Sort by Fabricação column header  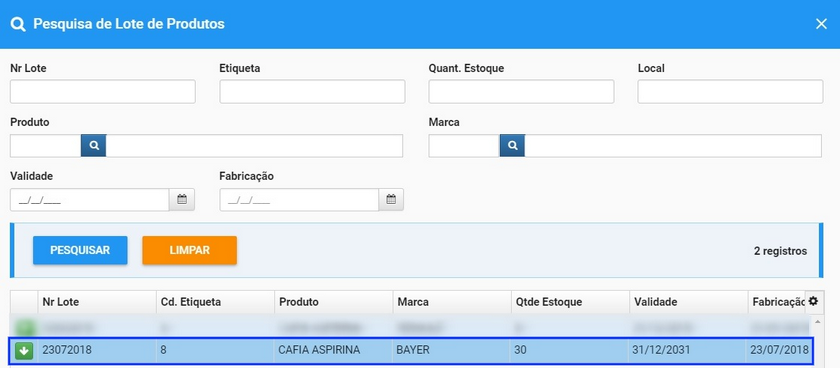[x=777, y=302]
